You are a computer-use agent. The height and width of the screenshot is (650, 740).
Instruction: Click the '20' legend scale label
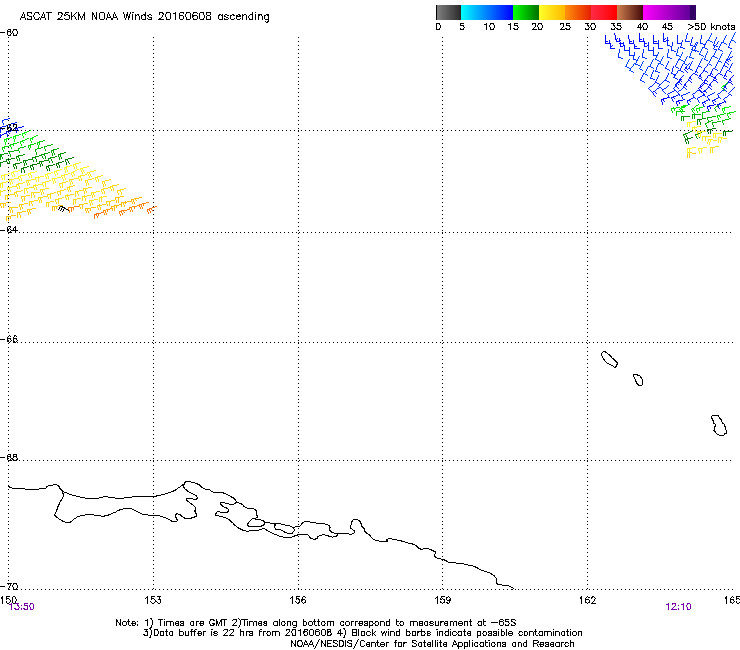pyautogui.click(x=537, y=27)
